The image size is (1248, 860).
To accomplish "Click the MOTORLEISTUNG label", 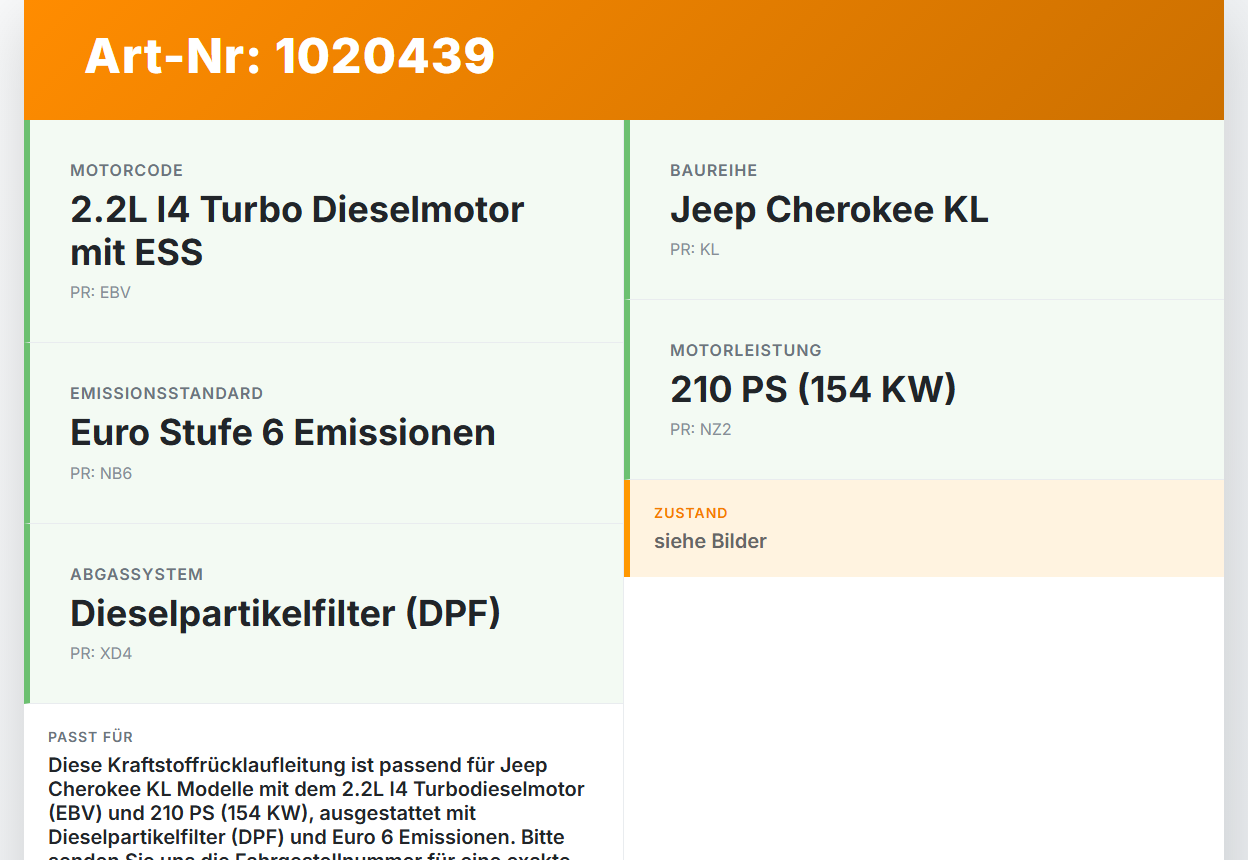I will pos(746,351).
